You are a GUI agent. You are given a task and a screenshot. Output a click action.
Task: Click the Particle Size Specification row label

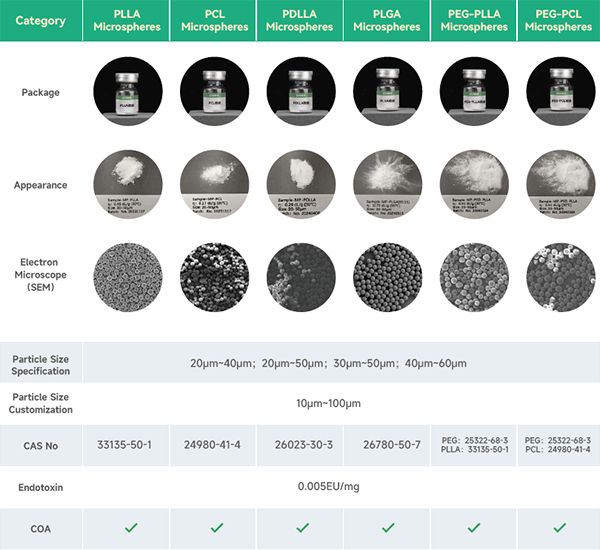(x=41, y=362)
